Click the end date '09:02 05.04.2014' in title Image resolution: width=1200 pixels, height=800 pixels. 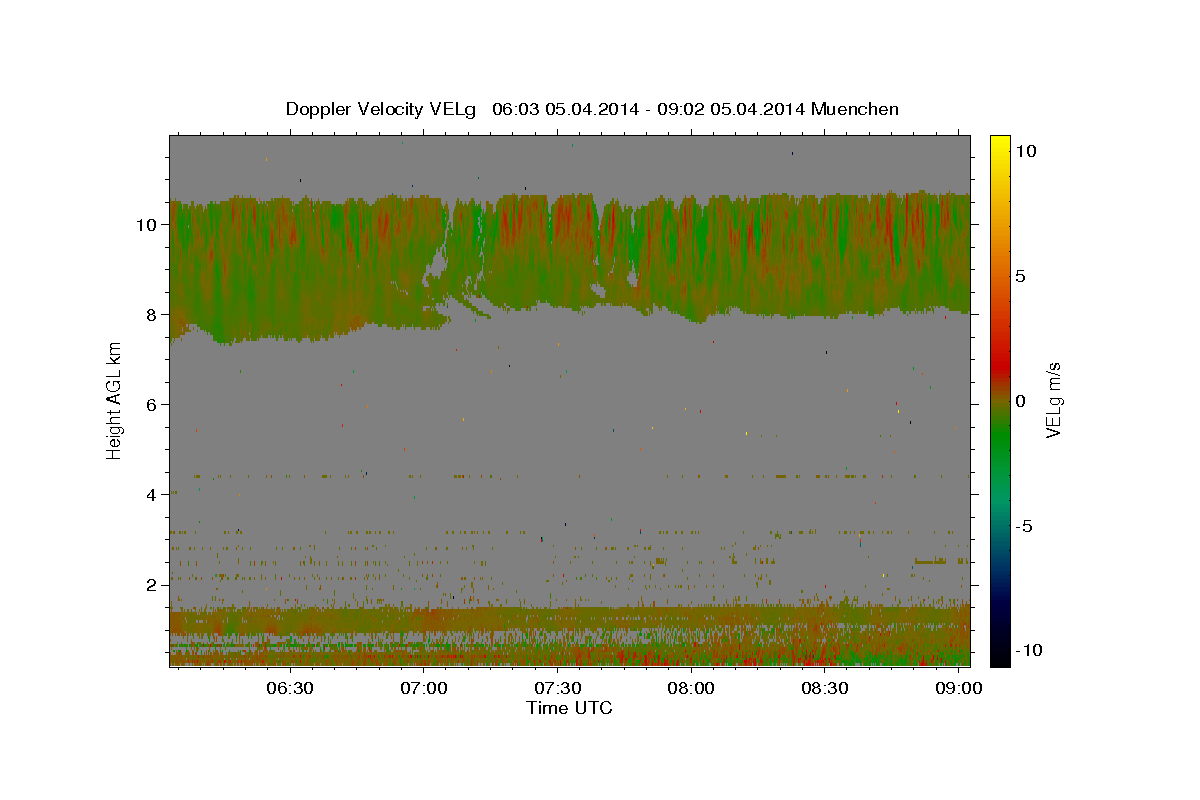point(729,109)
